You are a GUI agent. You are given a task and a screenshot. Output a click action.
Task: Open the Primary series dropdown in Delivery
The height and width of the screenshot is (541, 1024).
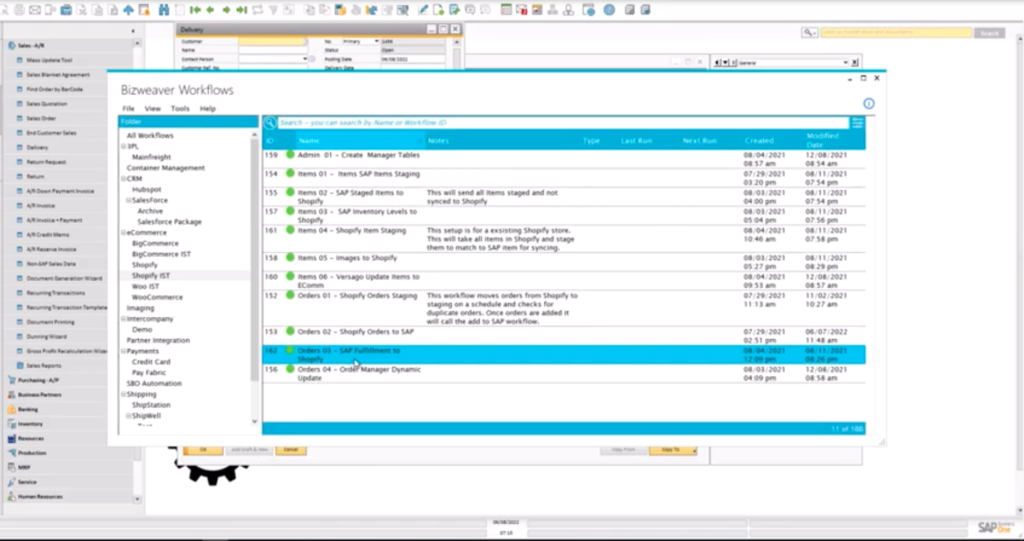click(x=376, y=41)
